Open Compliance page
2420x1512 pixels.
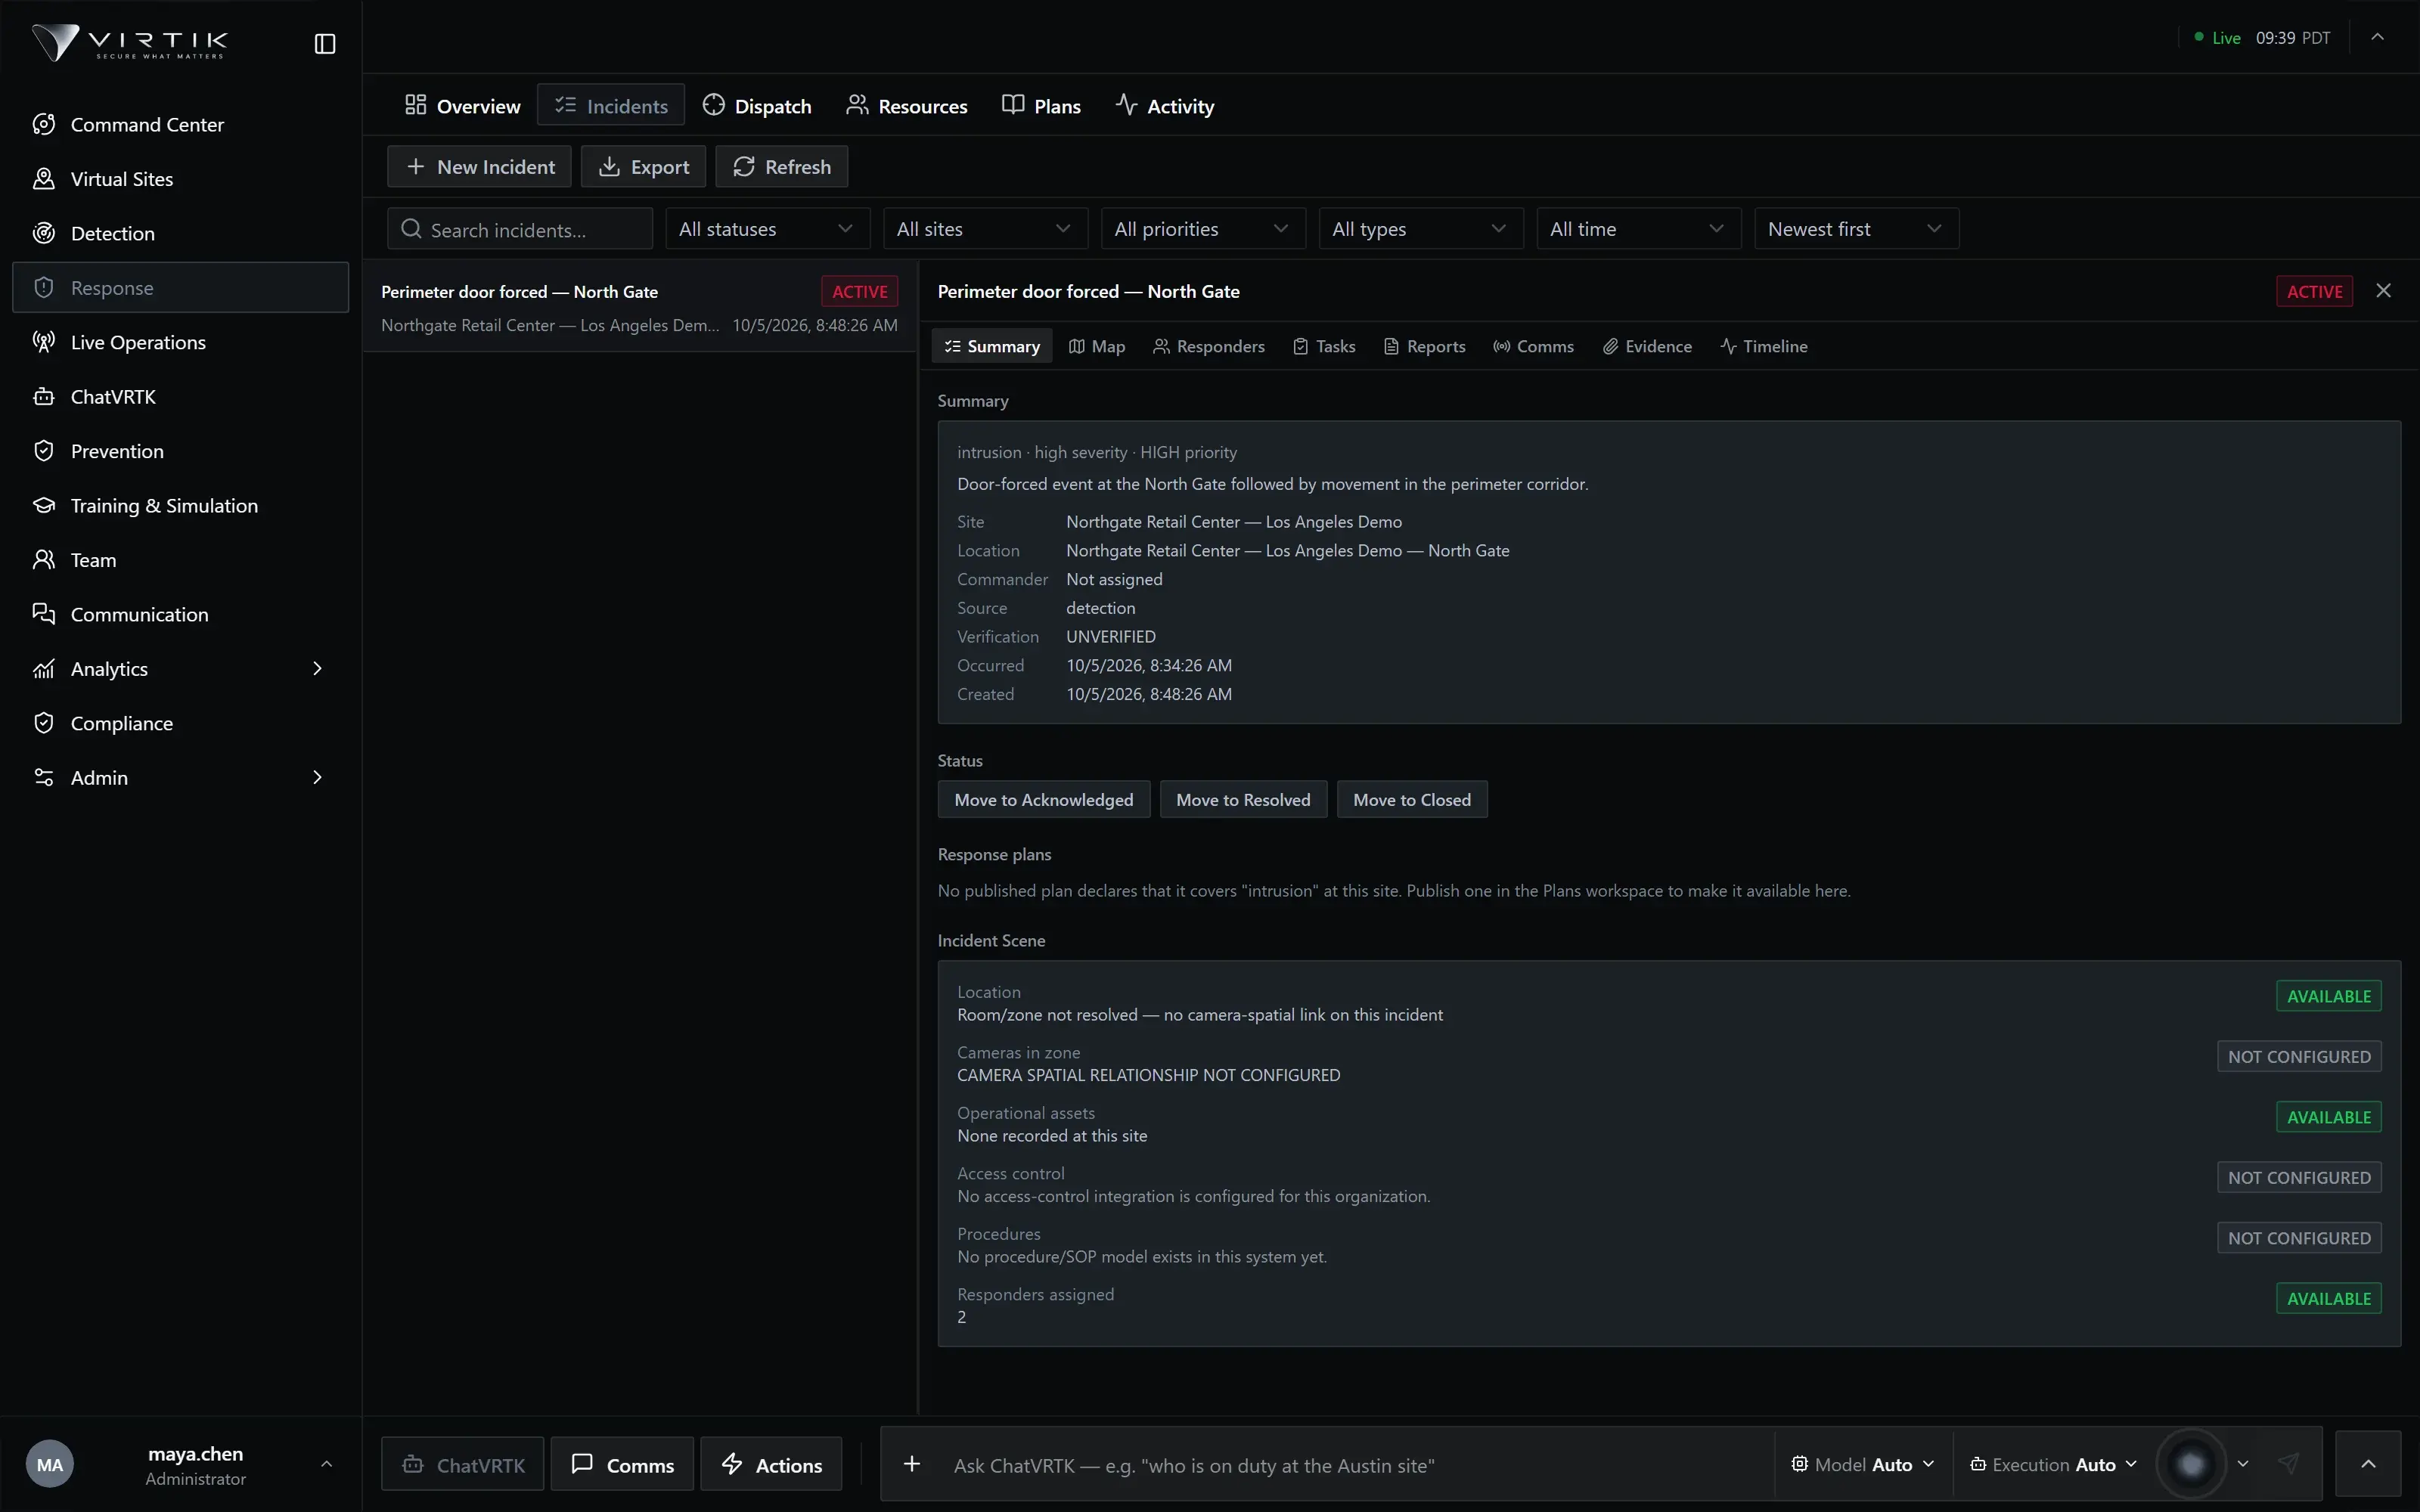coord(181,723)
